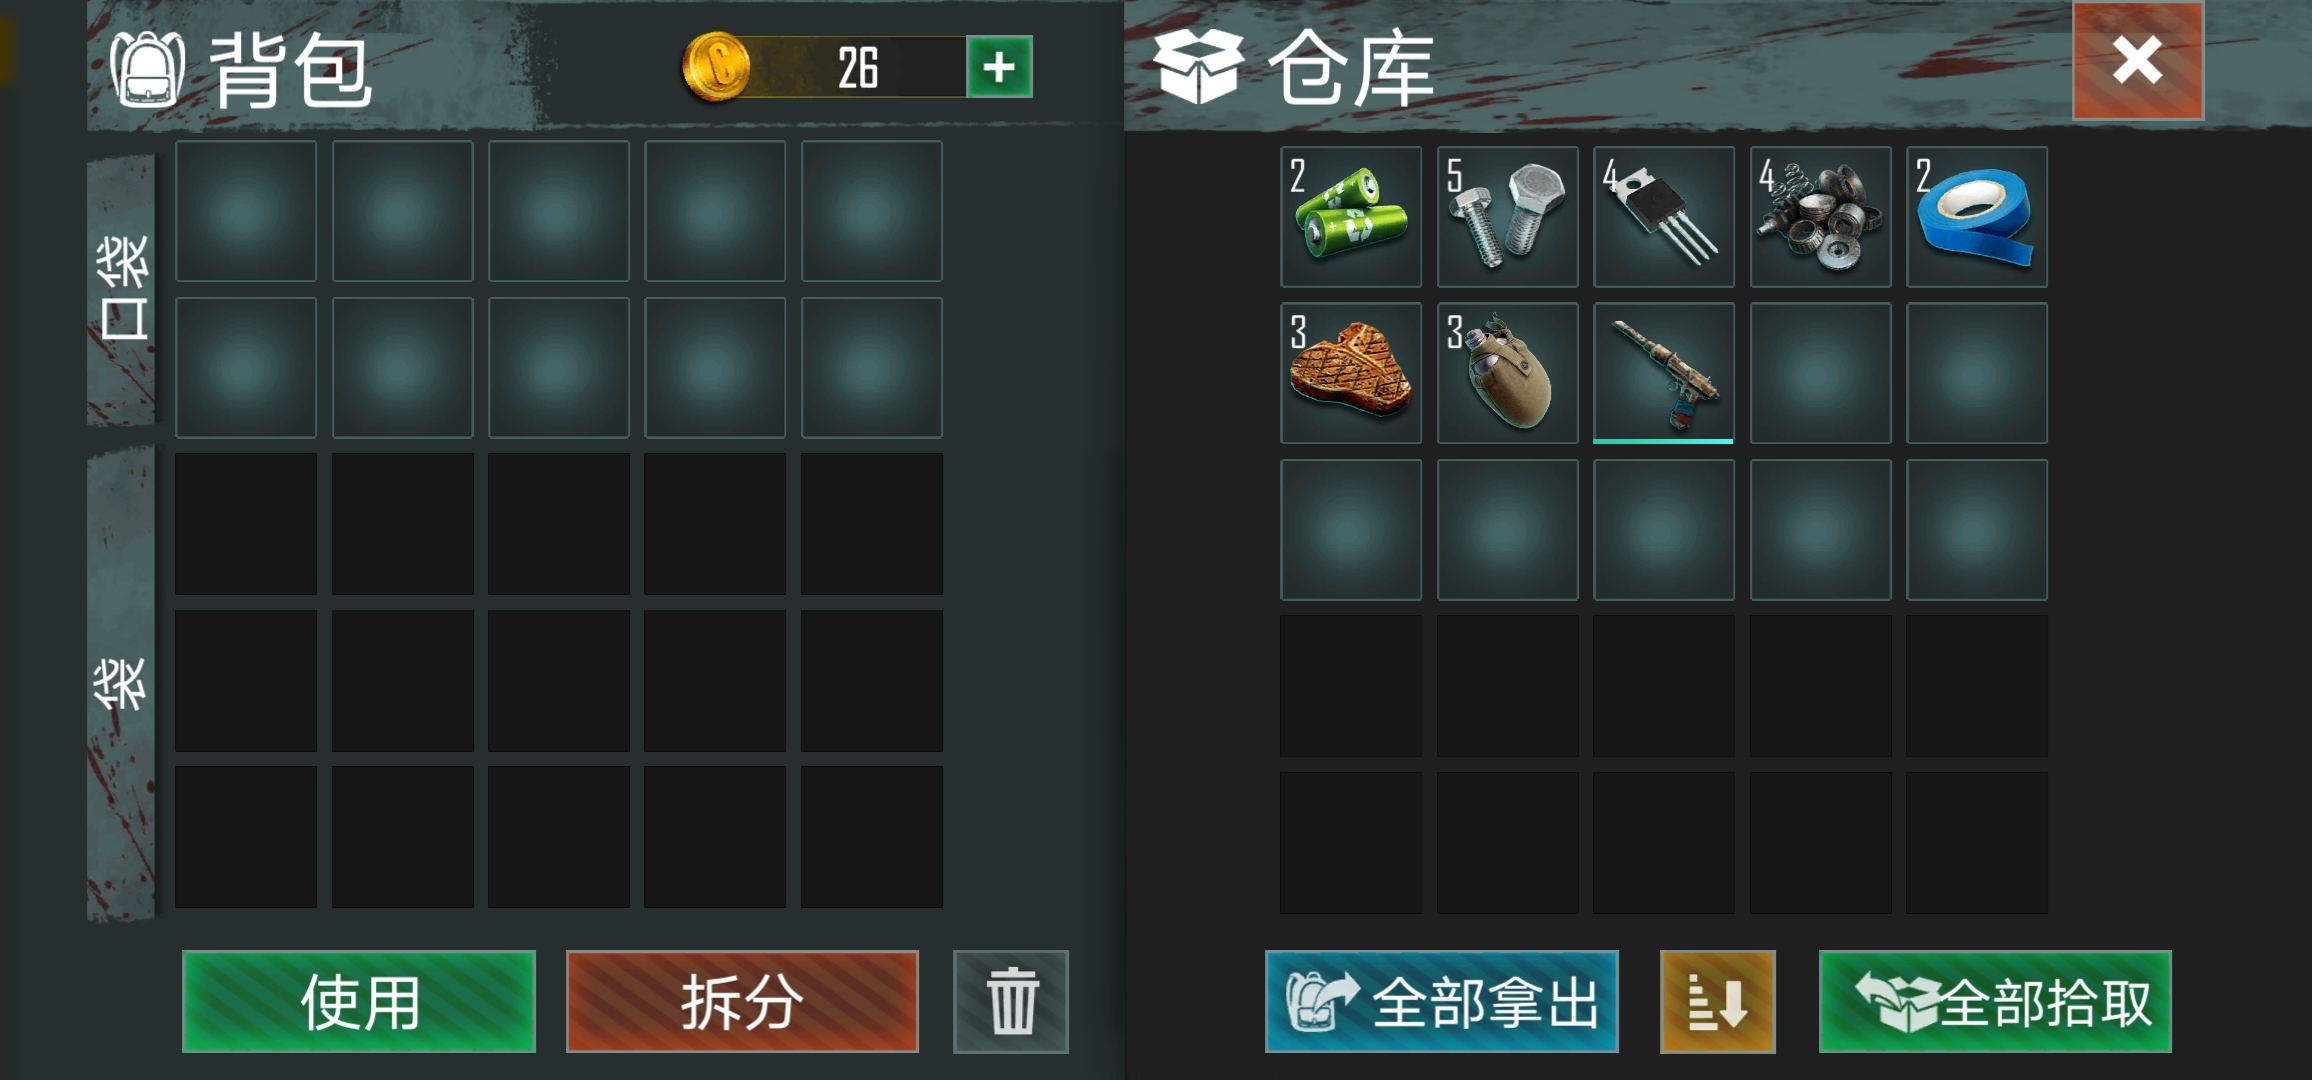Click the trash bin delete button

point(1011,1001)
